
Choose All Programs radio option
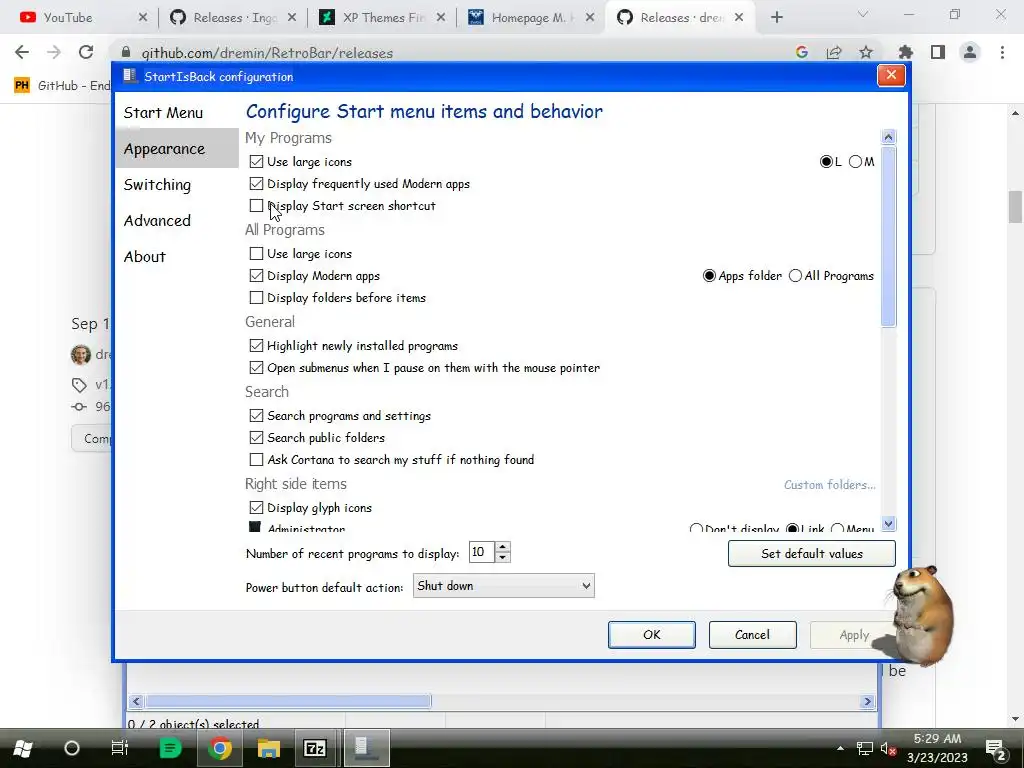click(795, 276)
